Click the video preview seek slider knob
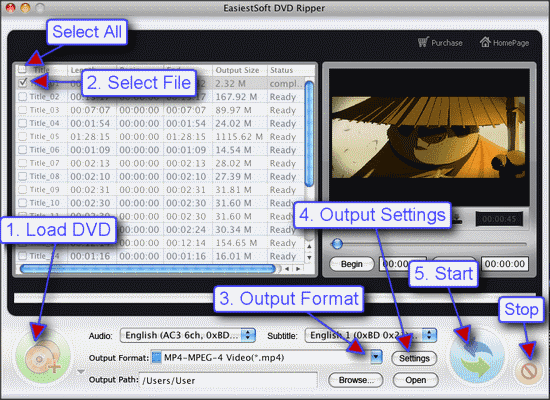 click(337, 244)
